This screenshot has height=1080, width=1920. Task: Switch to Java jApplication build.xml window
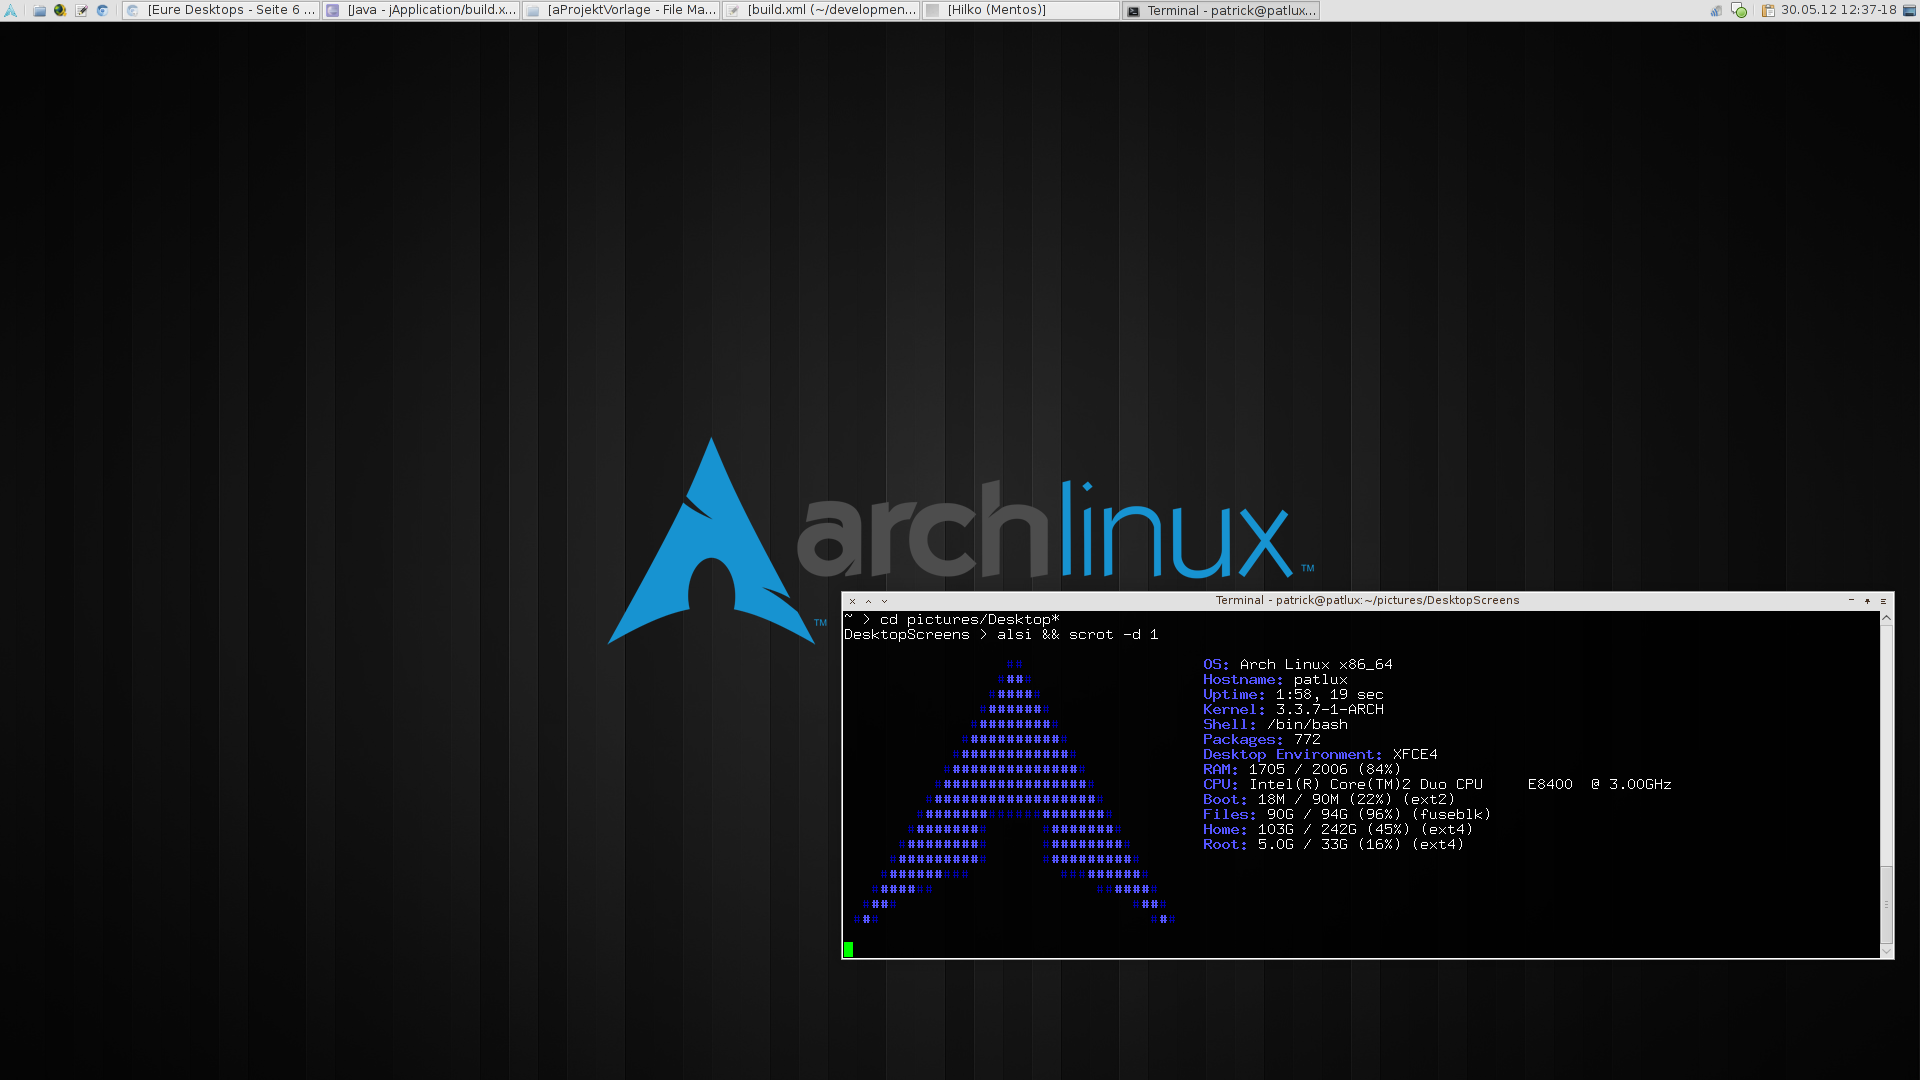[x=421, y=10]
